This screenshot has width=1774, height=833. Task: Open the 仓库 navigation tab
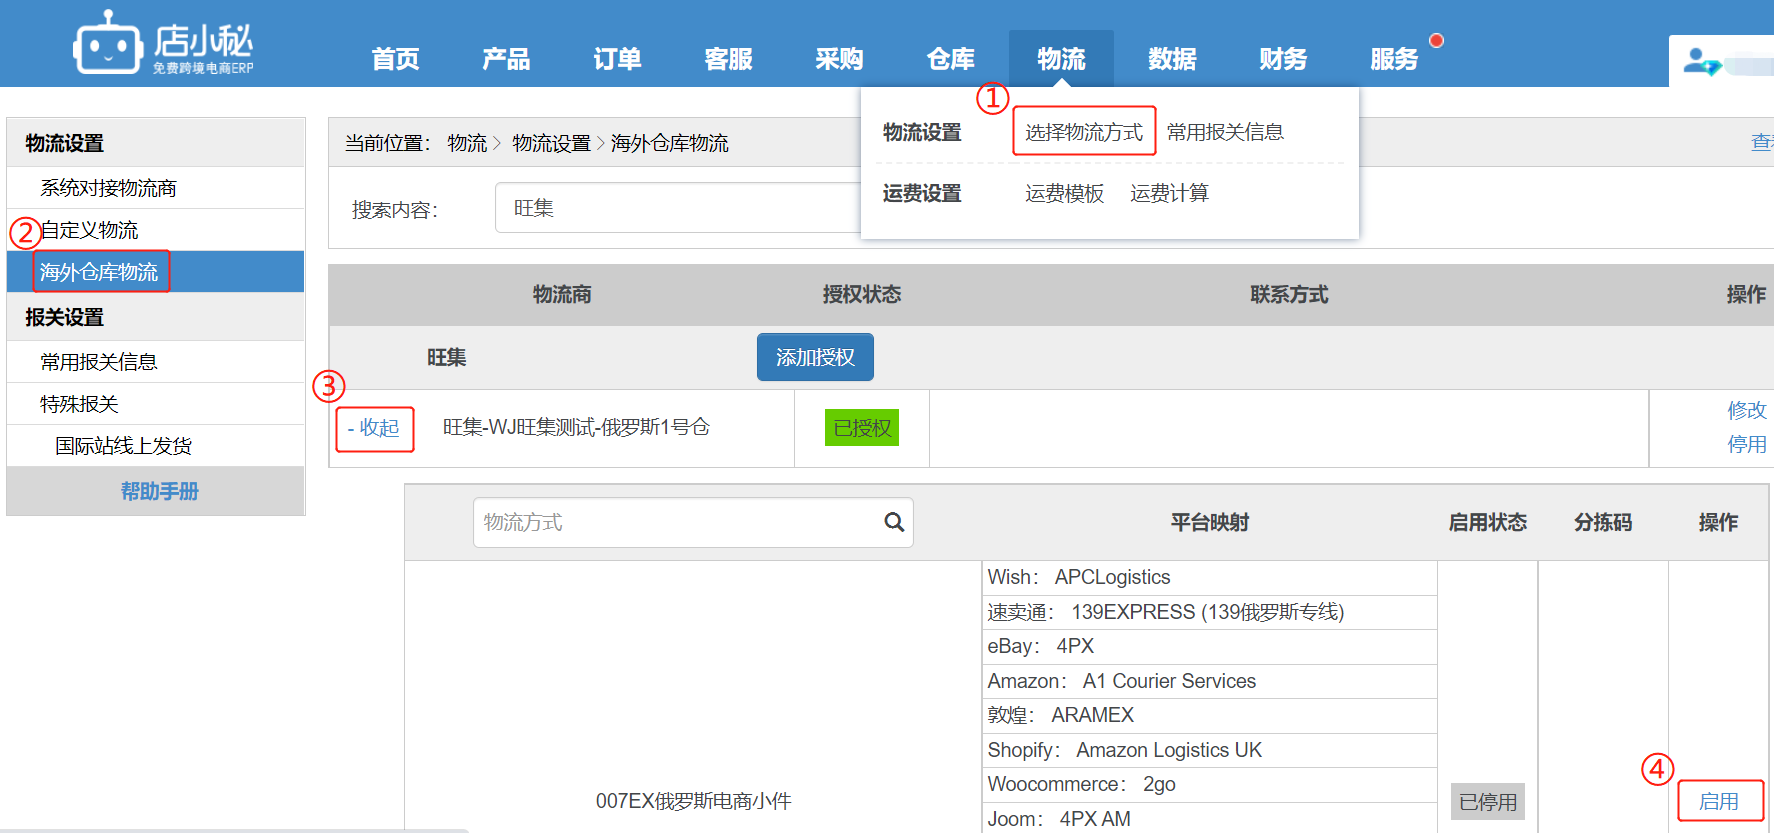click(950, 59)
